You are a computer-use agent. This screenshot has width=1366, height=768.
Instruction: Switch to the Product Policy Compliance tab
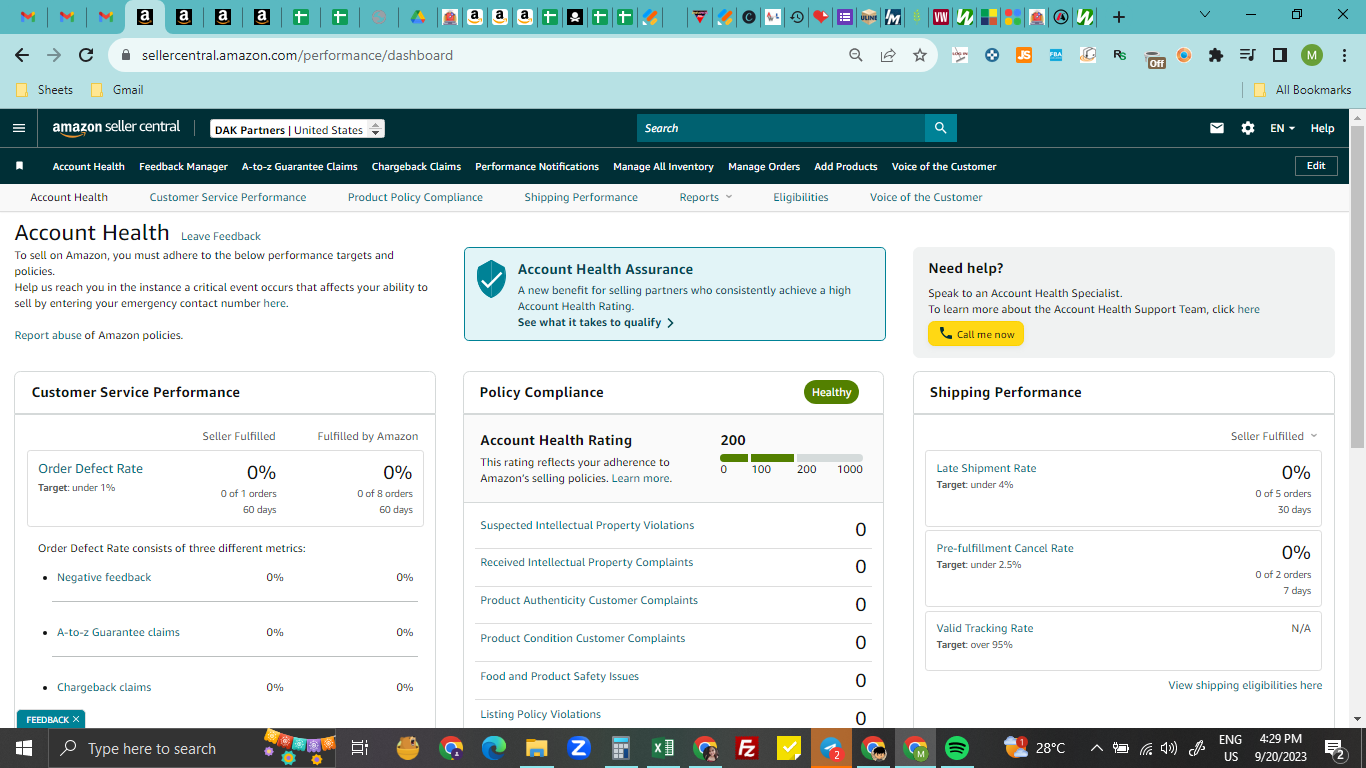[415, 197]
